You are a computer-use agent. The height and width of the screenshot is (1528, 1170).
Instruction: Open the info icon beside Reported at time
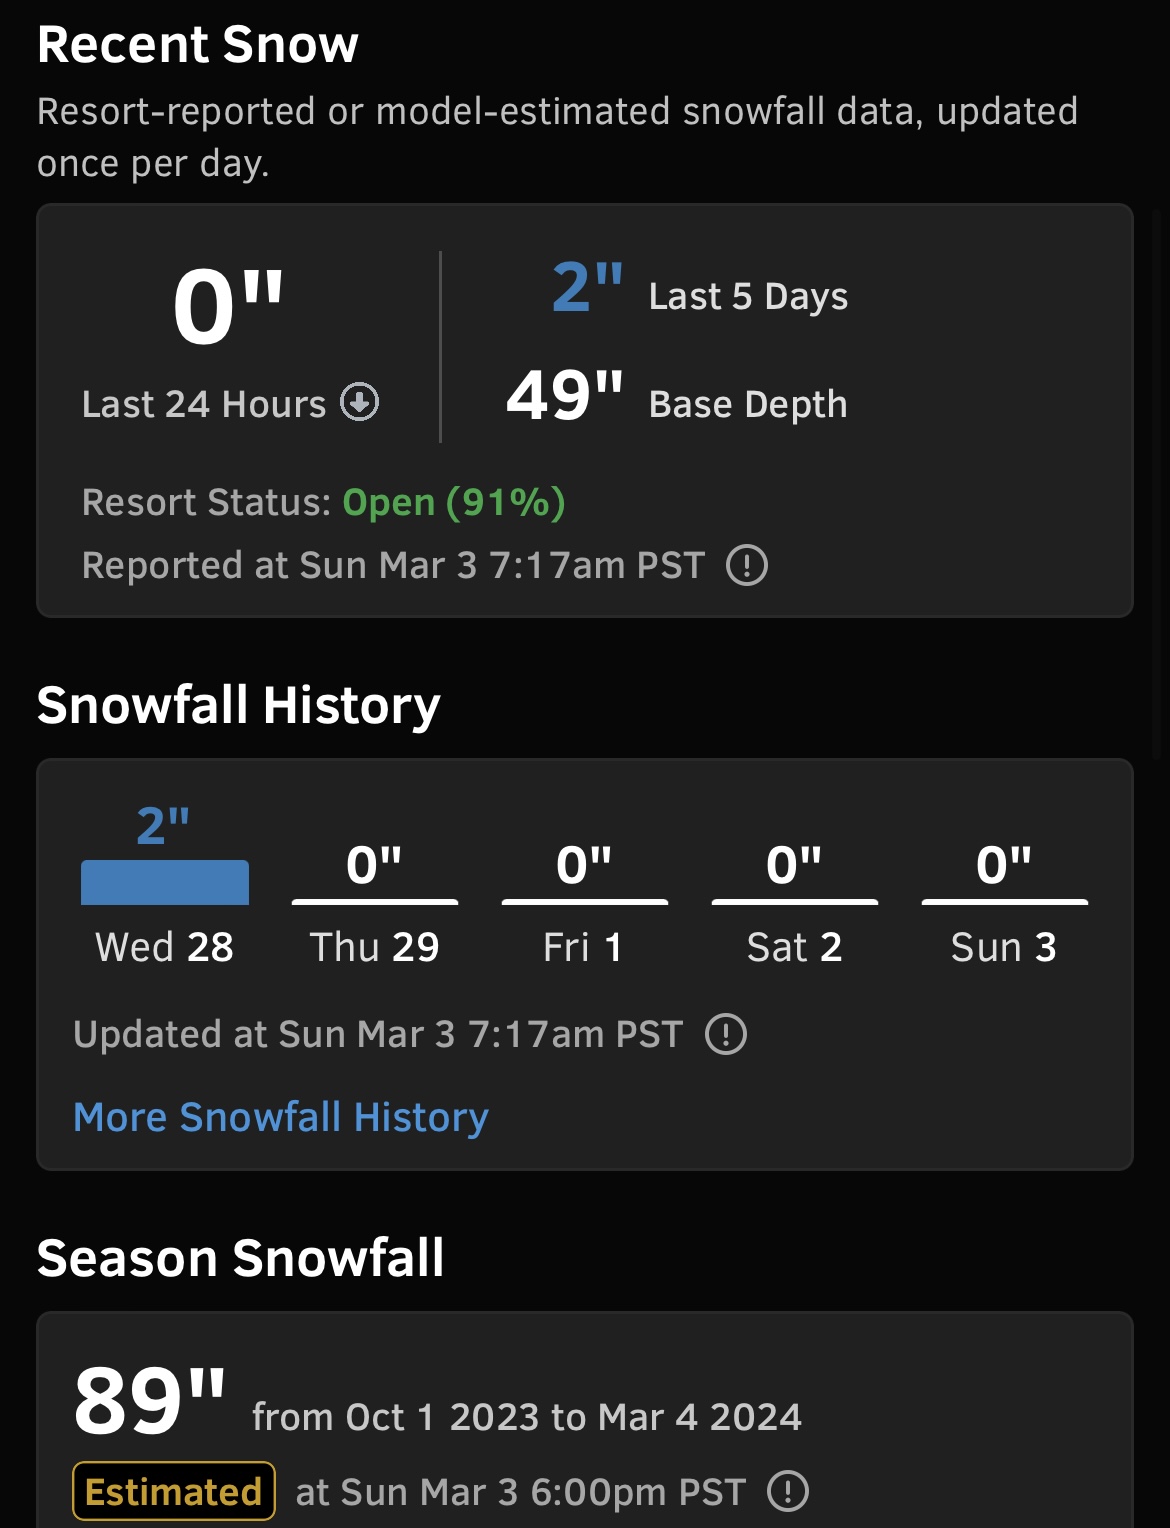coord(747,565)
